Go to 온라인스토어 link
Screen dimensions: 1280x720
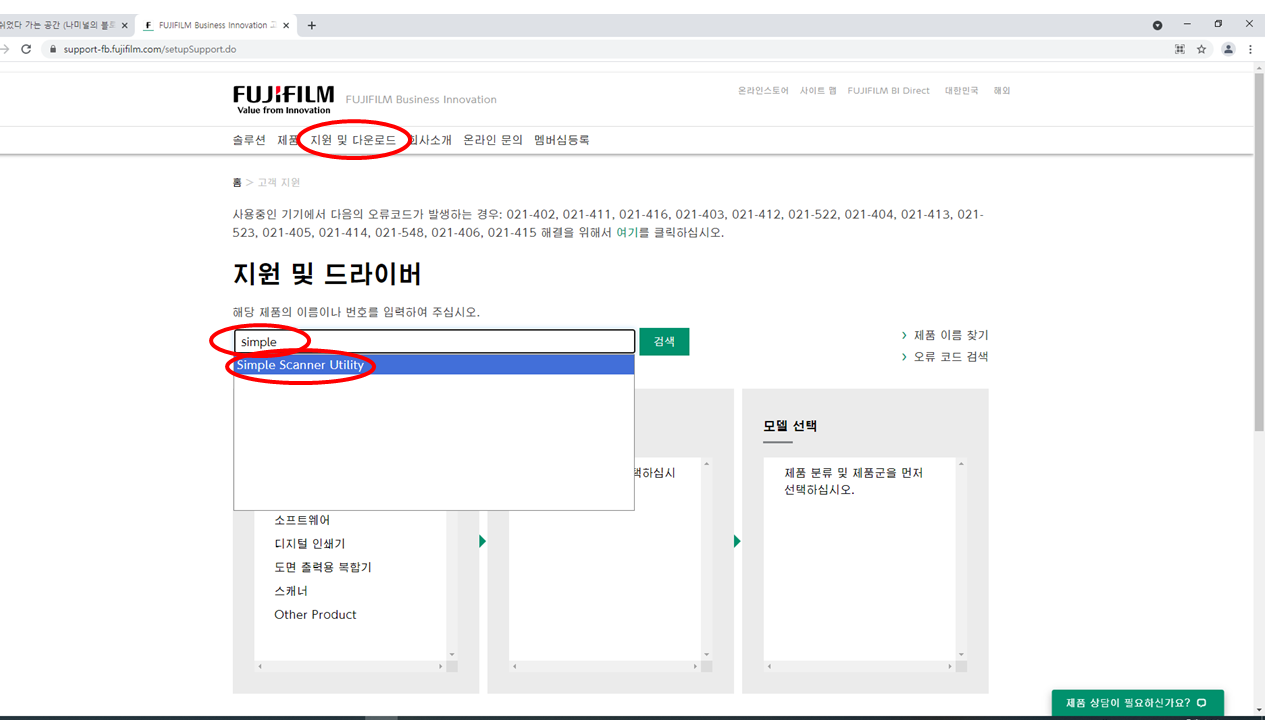click(x=763, y=91)
